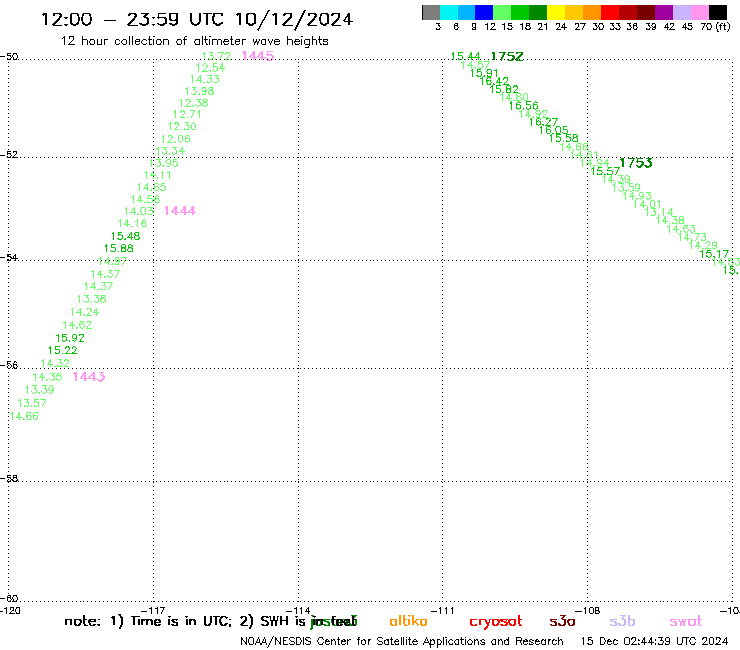The height and width of the screenshot is (650, 740).
Task: Click the pink time label 1445
Action: 258,56
